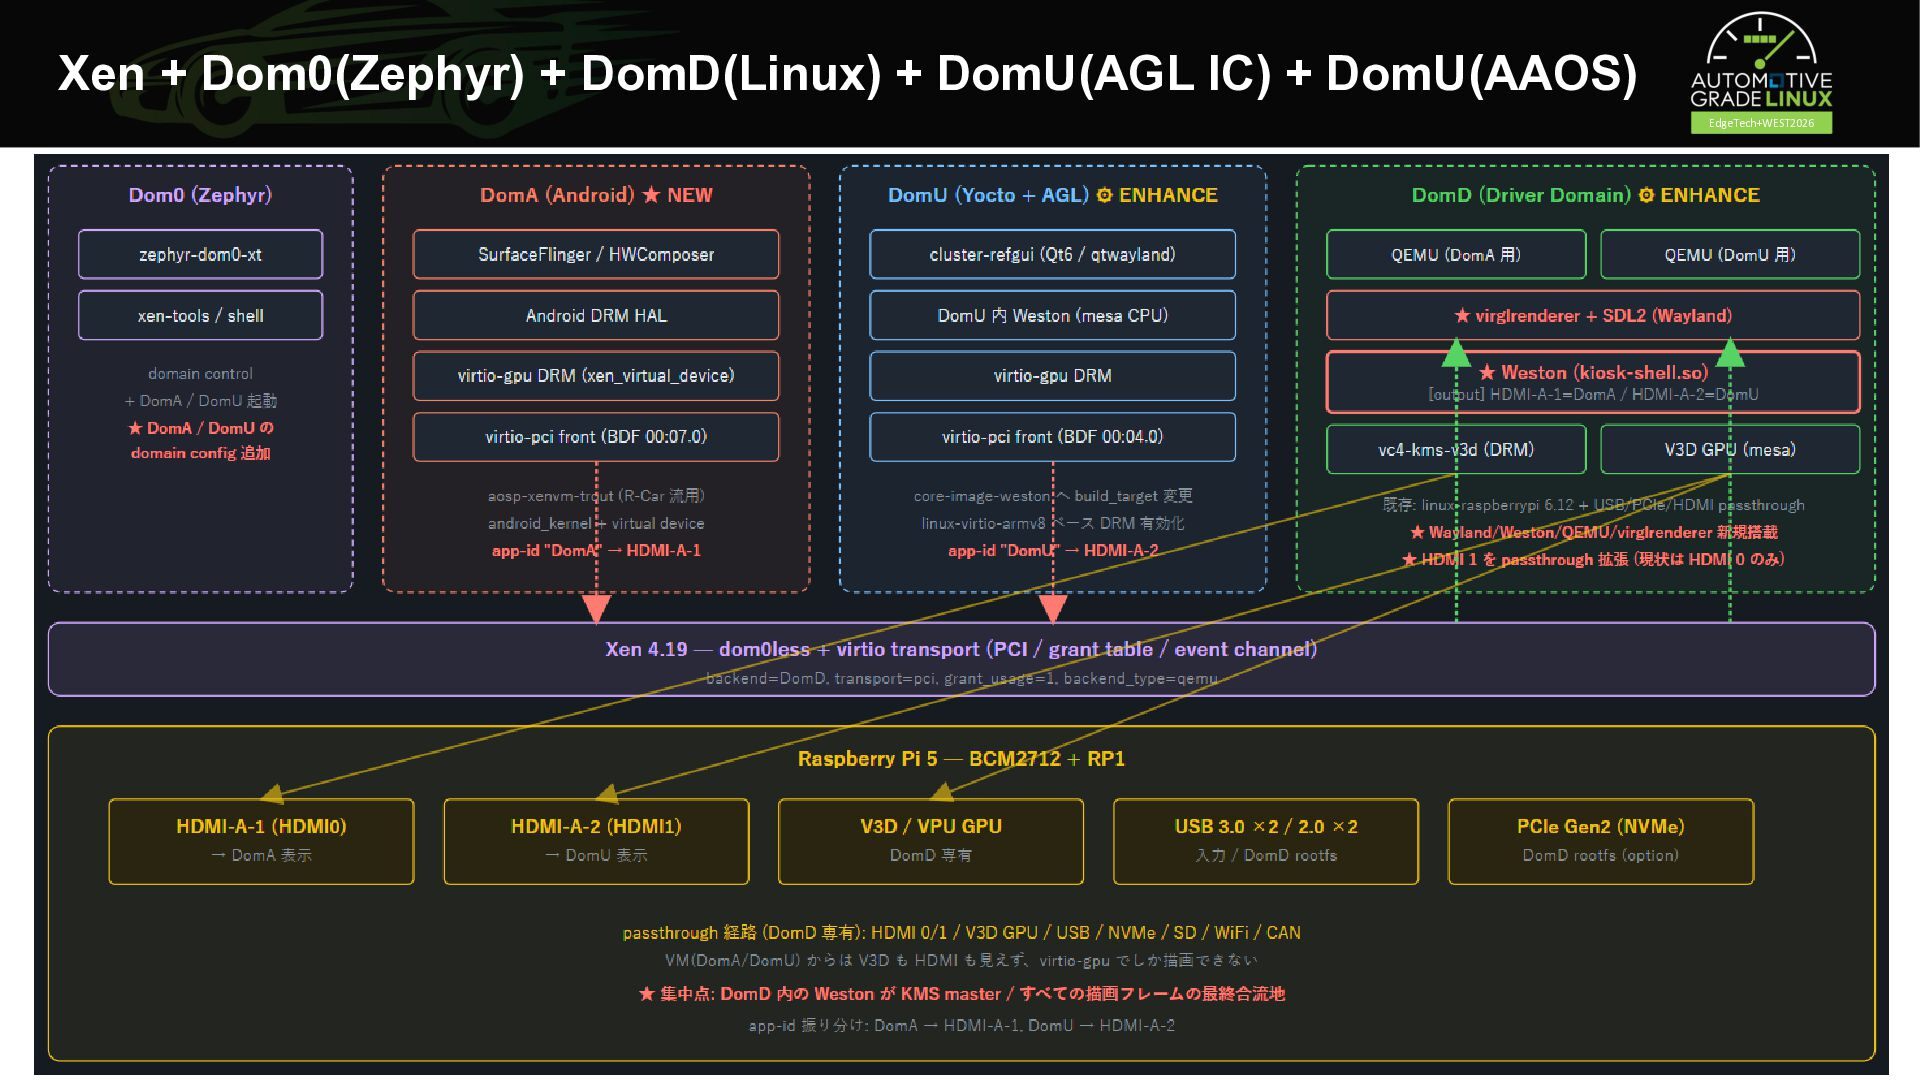This screenshot has height=1080, width=1920.
Task: Click the linux-virtio-armv8 DRM note
Action: tap(1052, 523)
